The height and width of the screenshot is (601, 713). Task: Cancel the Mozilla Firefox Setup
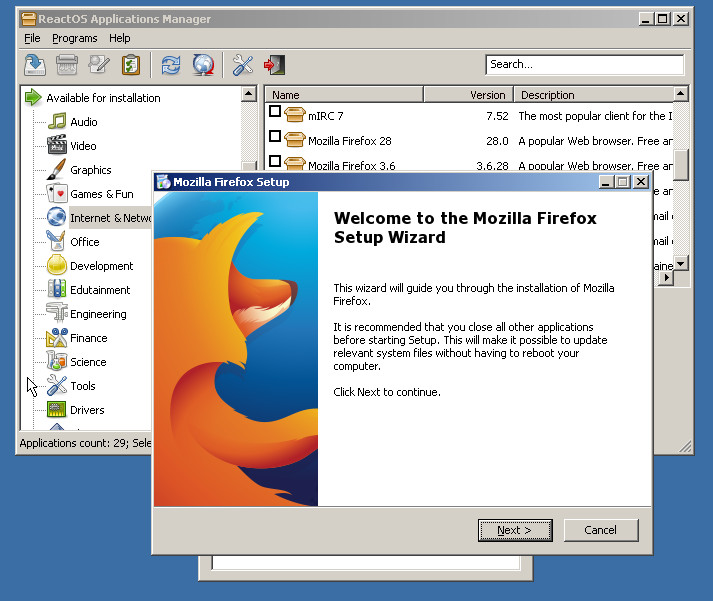pyautogui.click(x=600, y=530)
